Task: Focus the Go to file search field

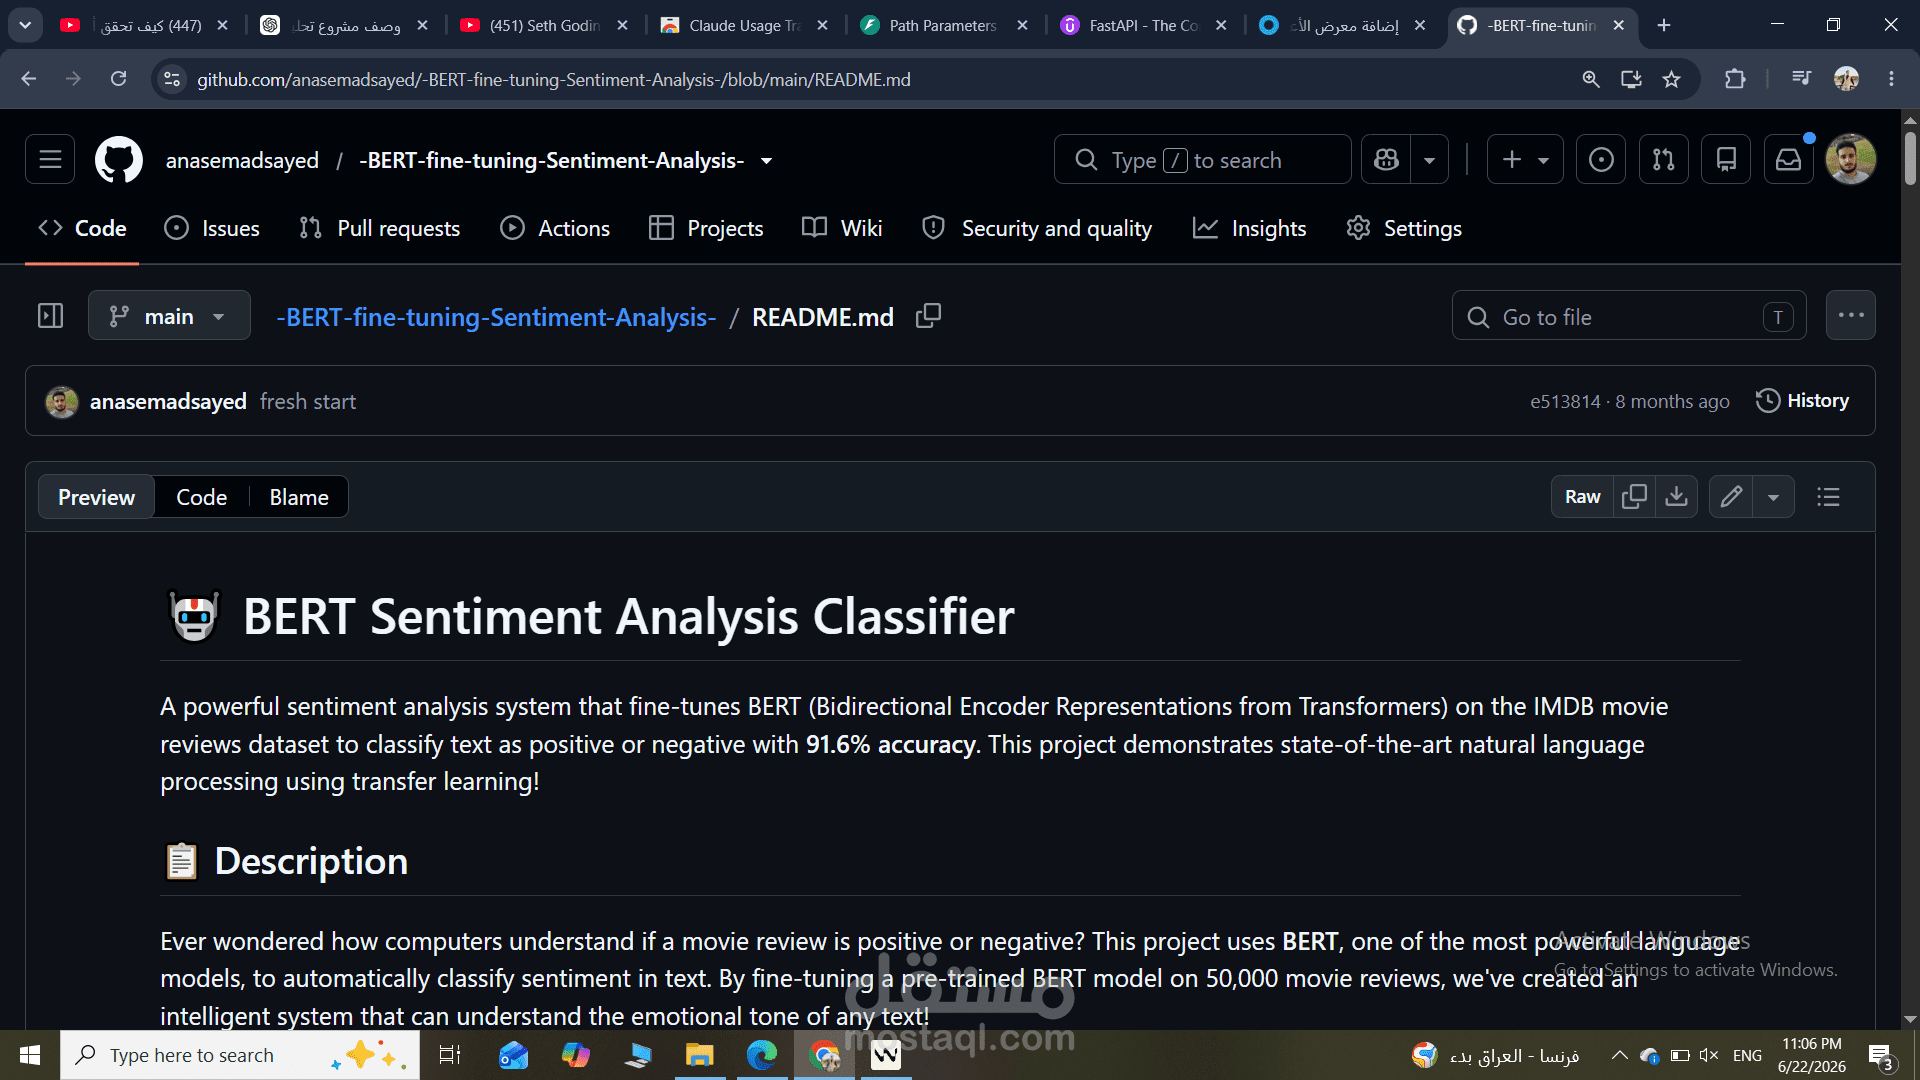Action: [x=1629, y=316]
